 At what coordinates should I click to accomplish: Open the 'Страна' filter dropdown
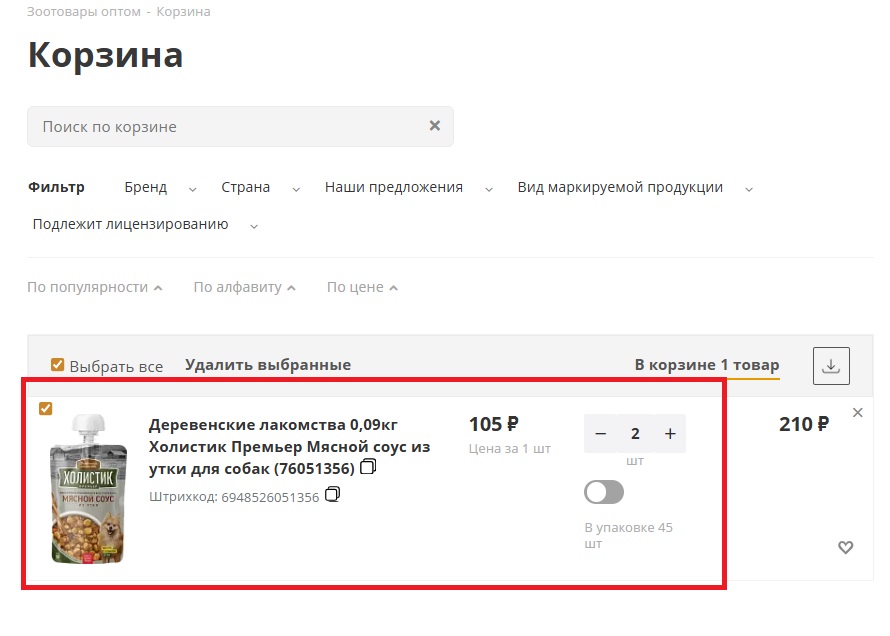(x=258, y=188)
